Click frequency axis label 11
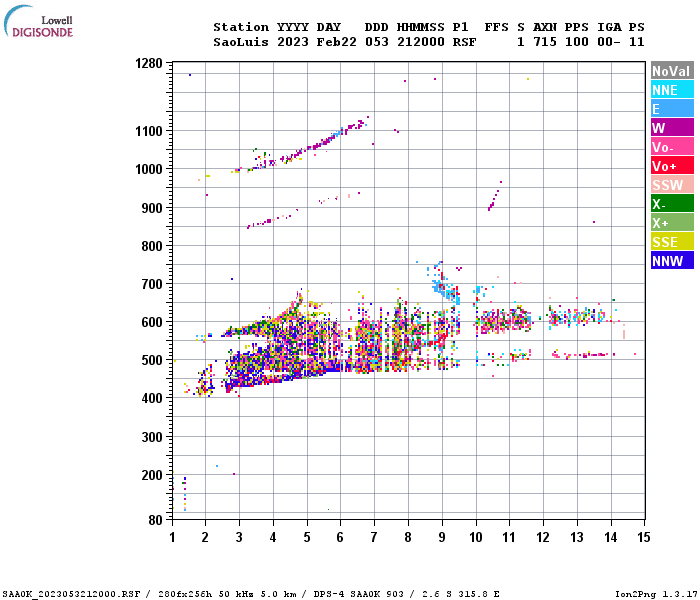This screenshot has height=600, width=700. pyautogui.click(x=509, y=537)
